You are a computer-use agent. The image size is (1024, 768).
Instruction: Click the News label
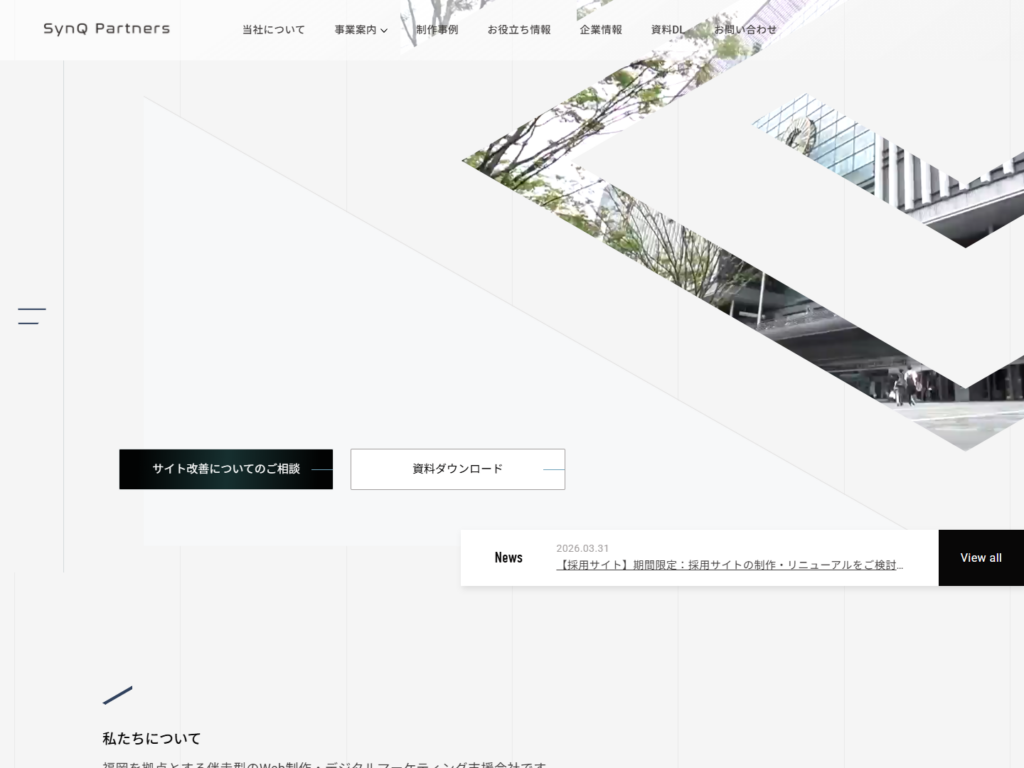click(x=508, y=558)
